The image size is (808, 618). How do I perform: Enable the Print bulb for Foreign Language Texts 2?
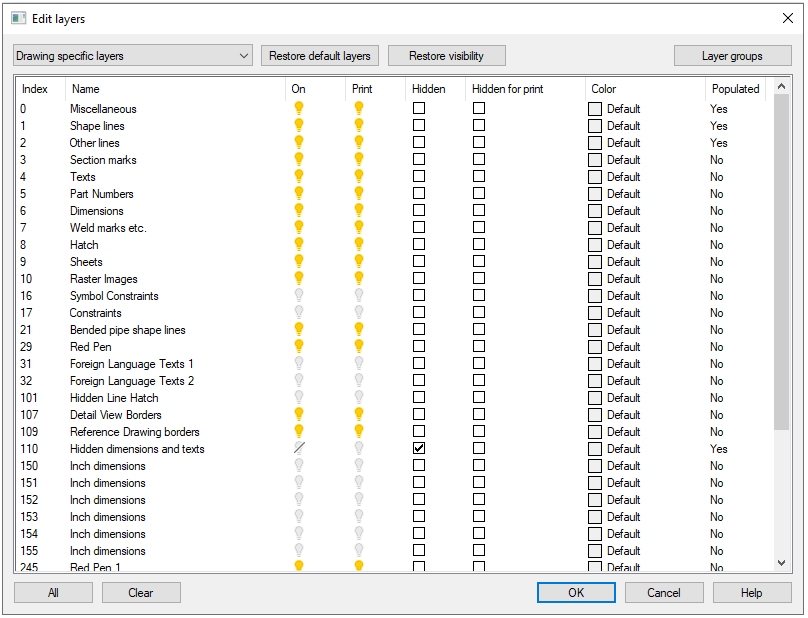pyautogui.click(x=359, y=380)
